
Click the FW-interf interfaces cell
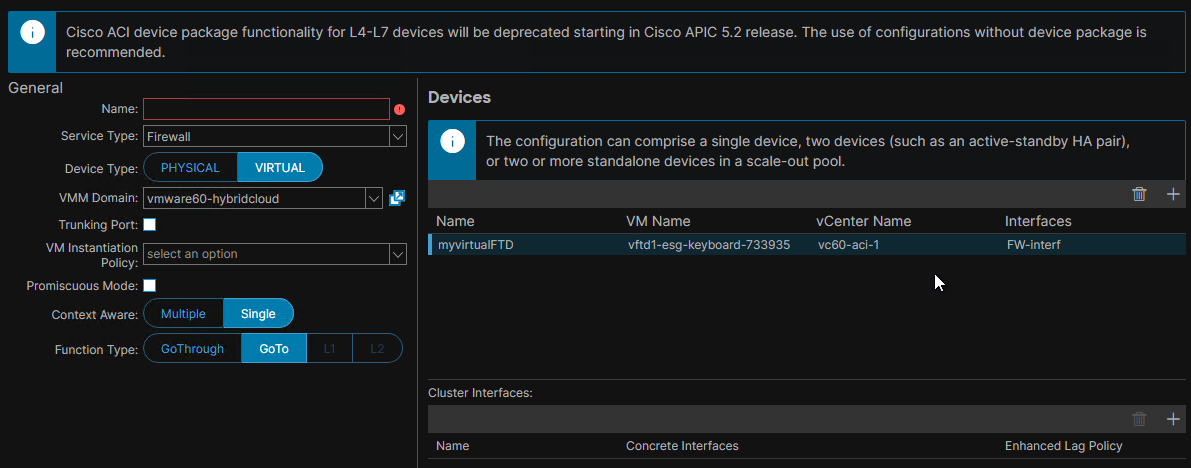tap(1034, 245)
